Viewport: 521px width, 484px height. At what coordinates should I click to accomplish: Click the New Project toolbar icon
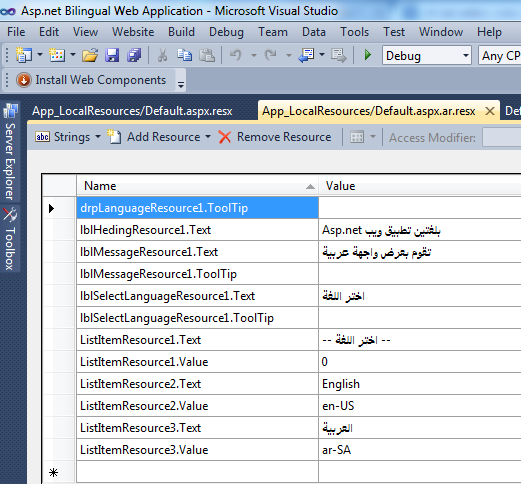pyautogui.click(x=23, y=55)
